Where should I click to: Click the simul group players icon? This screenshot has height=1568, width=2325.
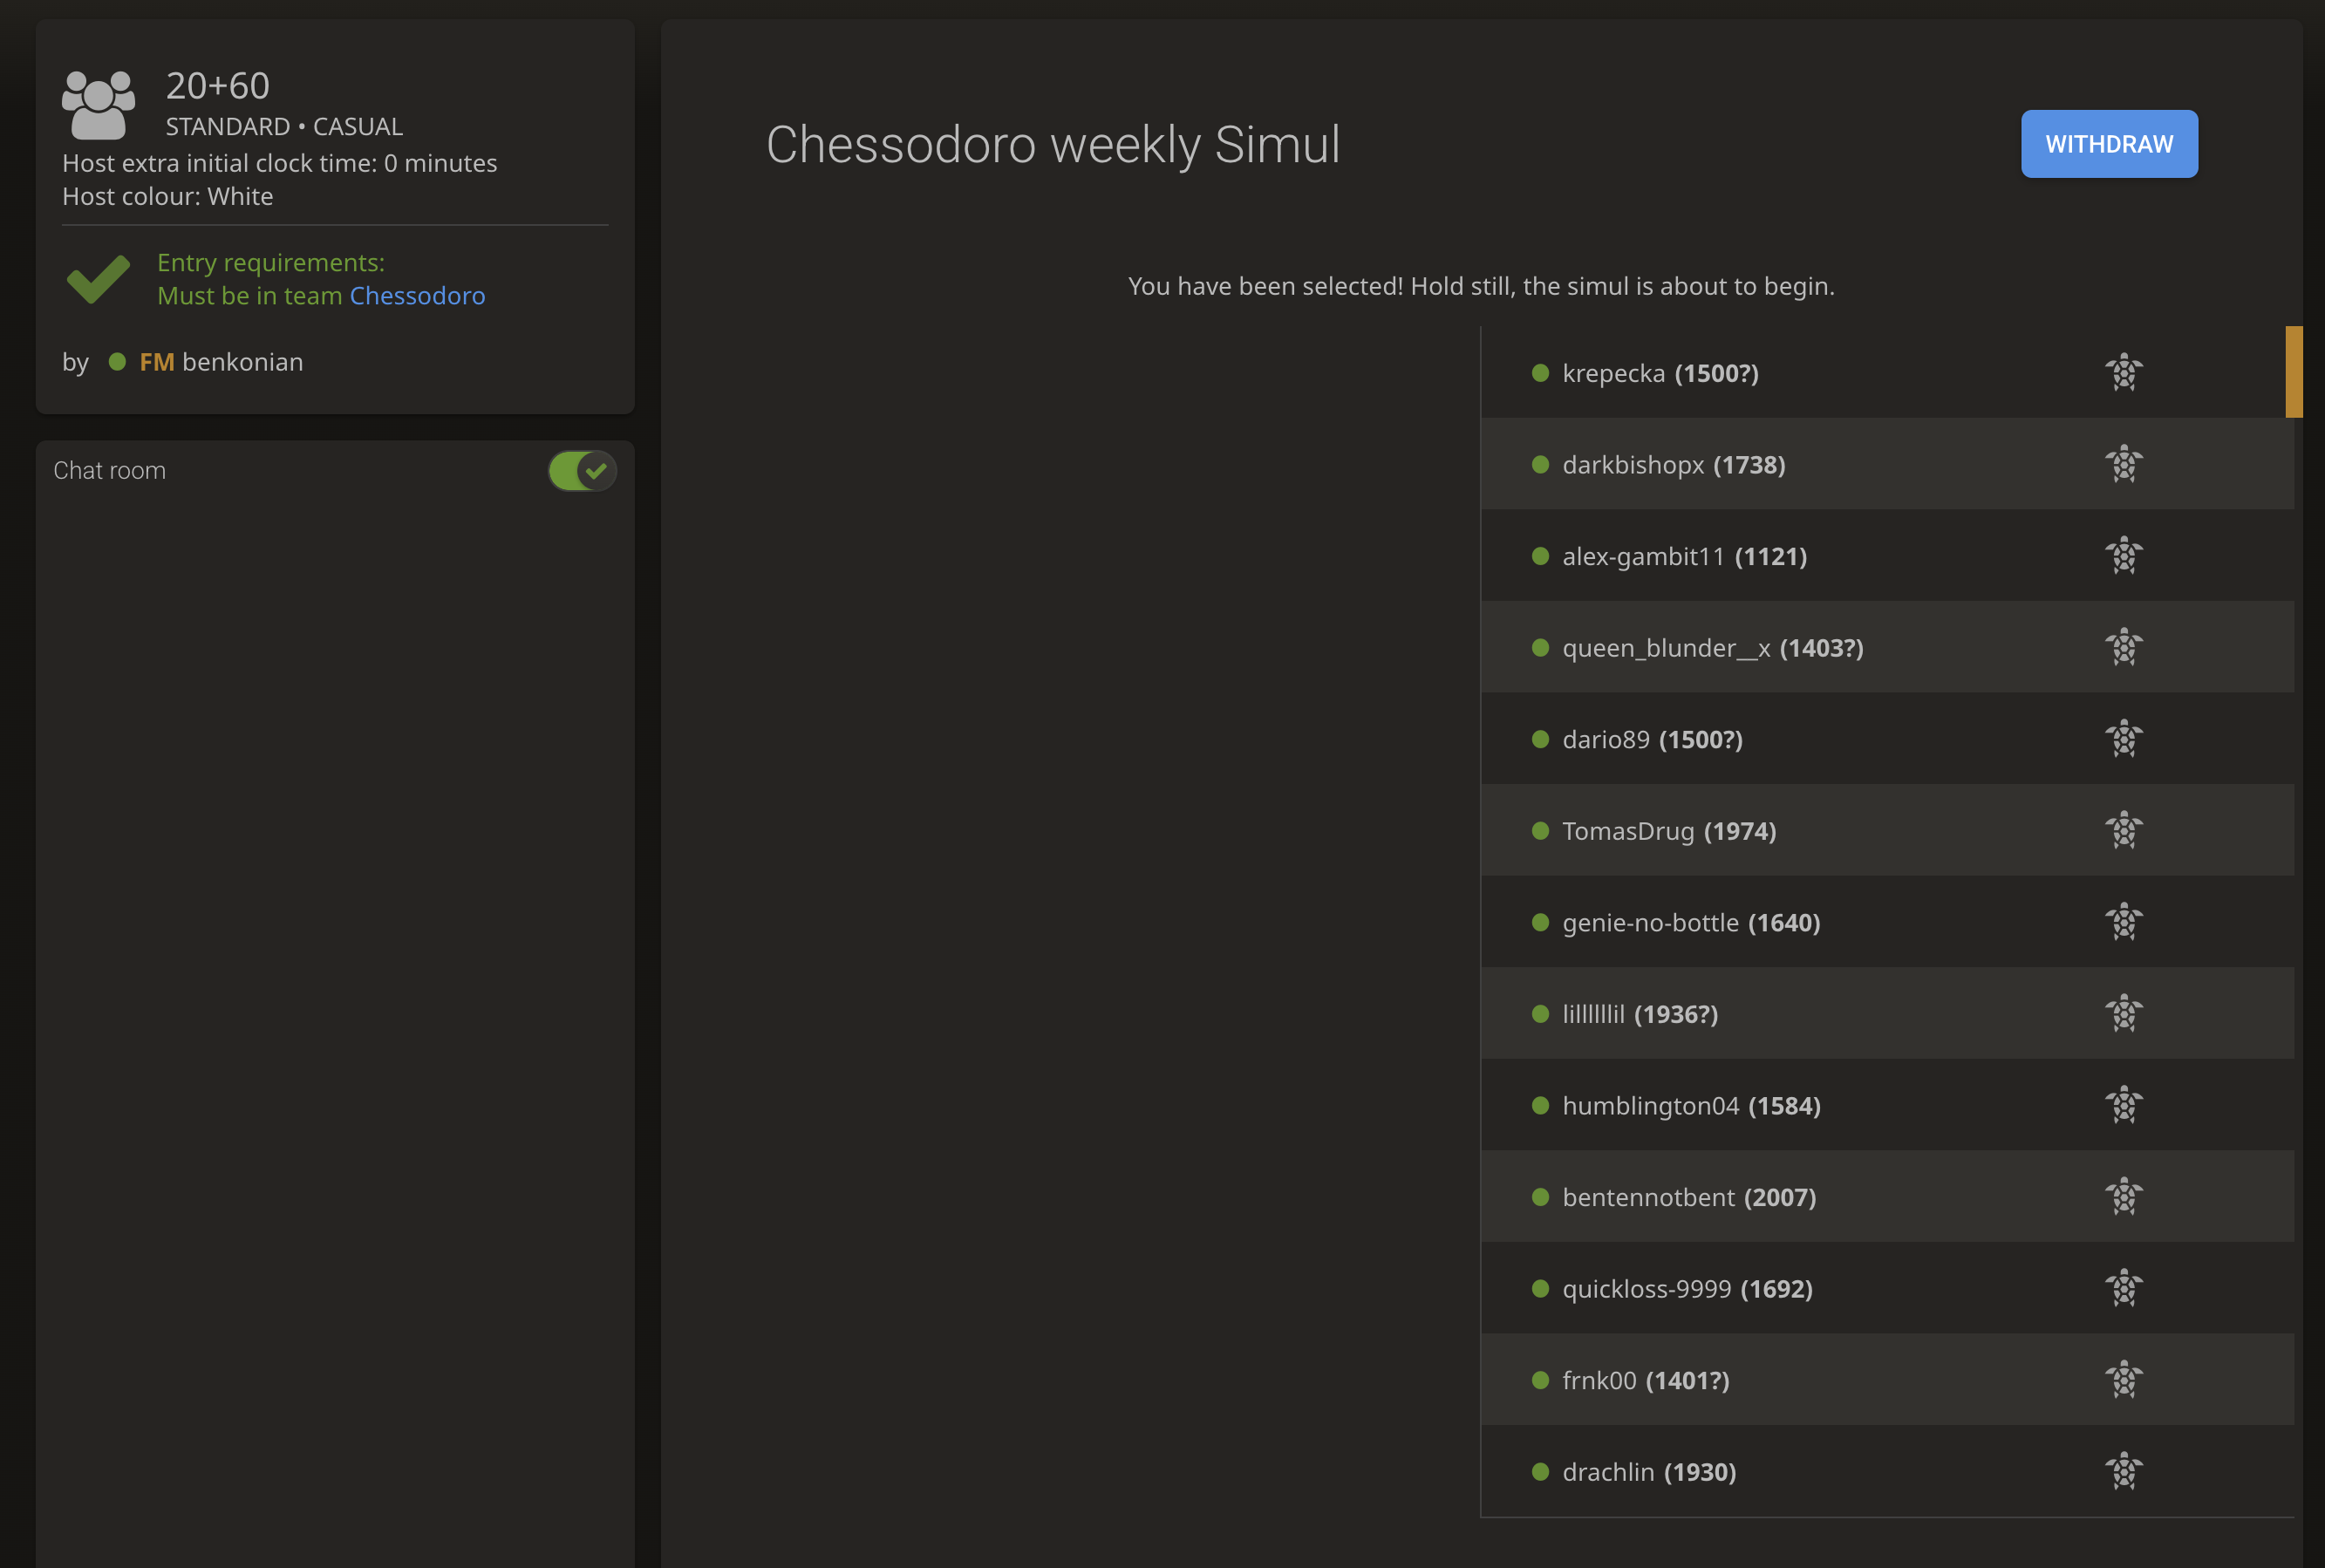tap(98, 105)
